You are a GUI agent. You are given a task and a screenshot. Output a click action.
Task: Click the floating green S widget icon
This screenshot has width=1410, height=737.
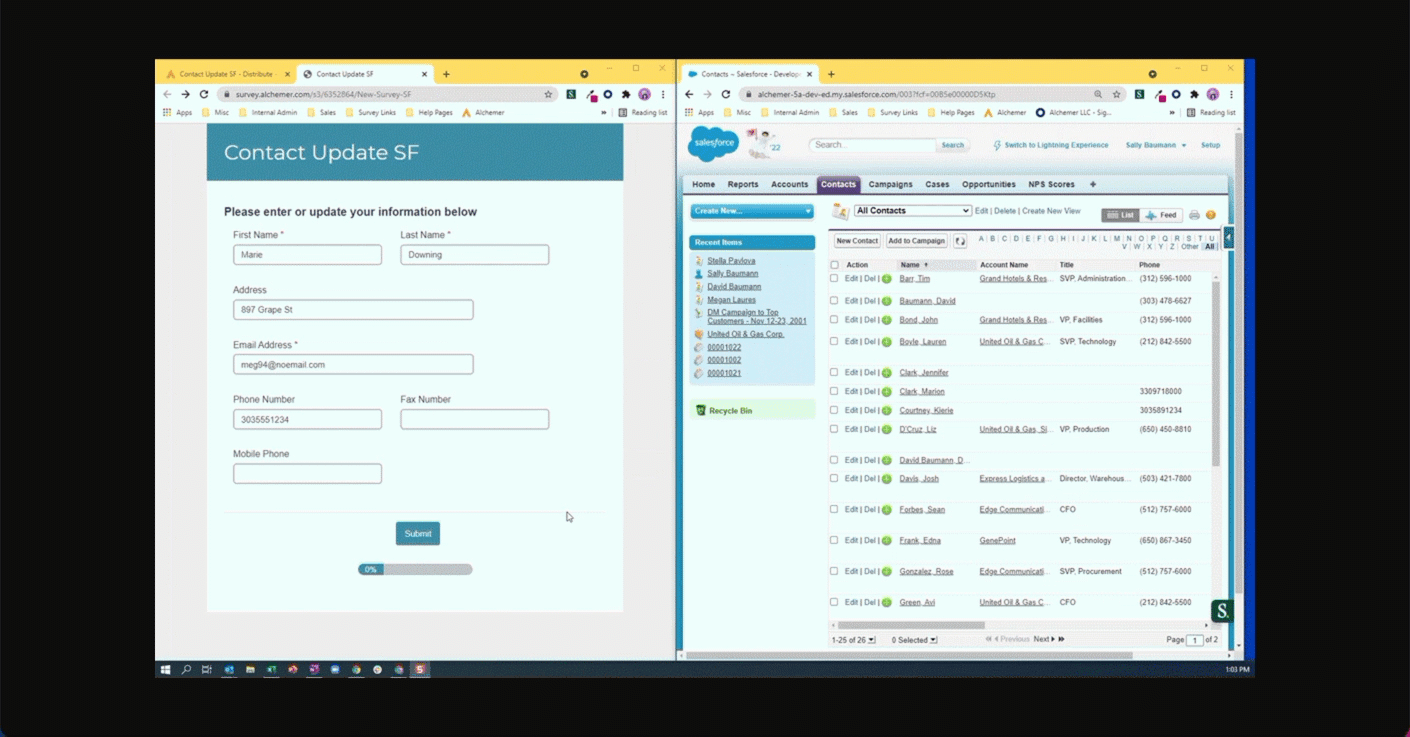click(1222, 610)
